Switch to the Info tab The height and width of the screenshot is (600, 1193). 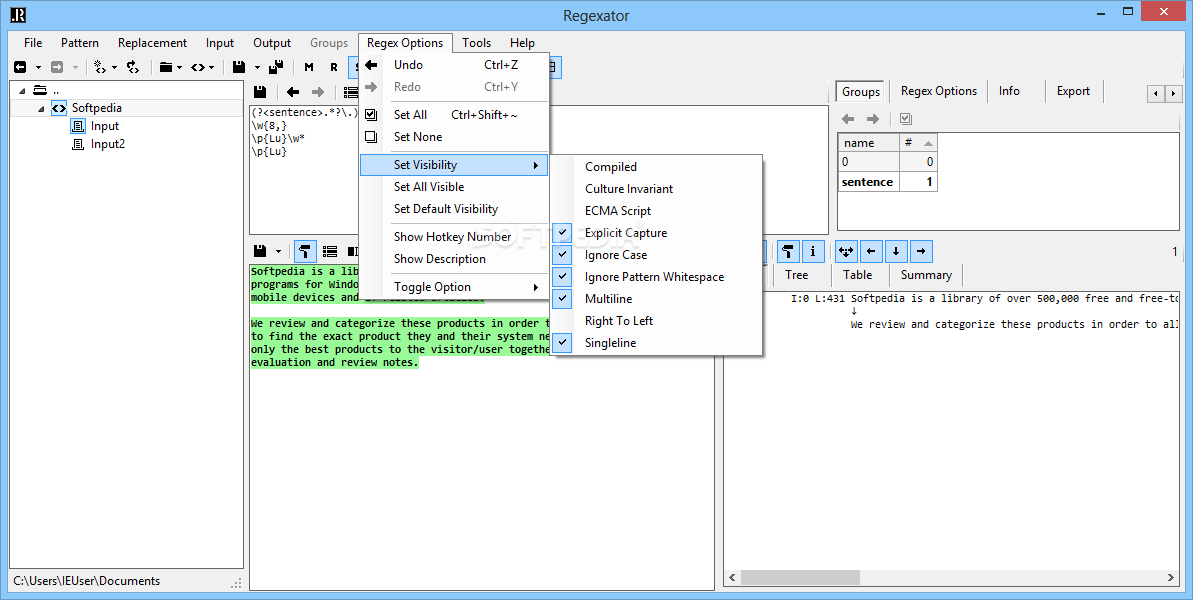tap(1009, 91)
